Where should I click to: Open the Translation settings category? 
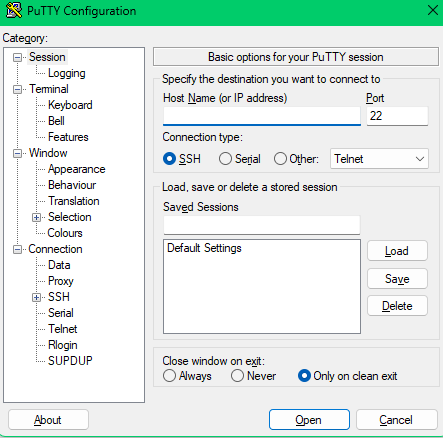tap(74, 201)
